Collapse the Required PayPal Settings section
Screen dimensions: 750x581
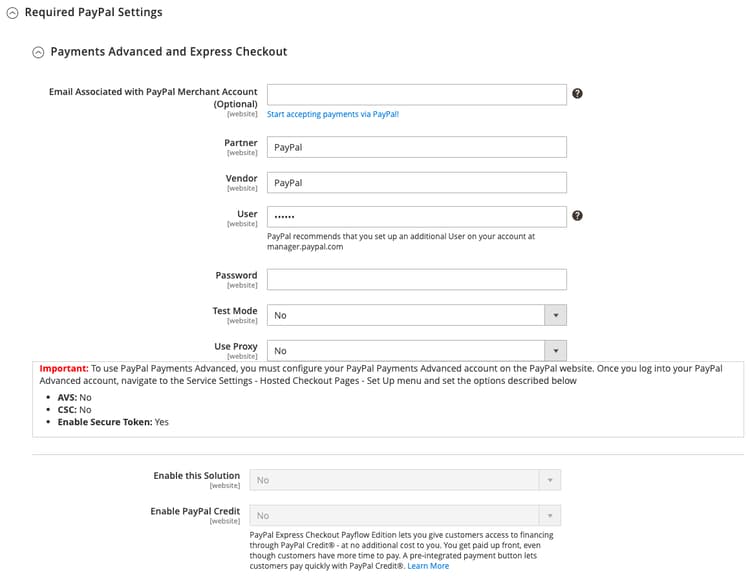tap(12, 13)
